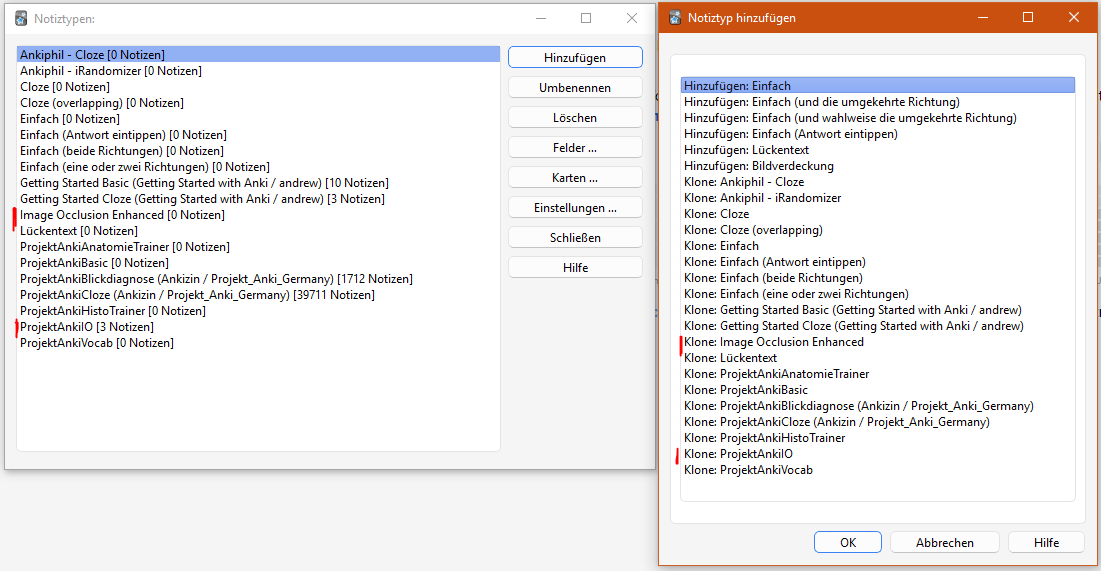1101x571 pixels.
Task: Choose 'Klone: ProjektAnkiVocab'
Action: pyautogui.click(x=878, y=471)
